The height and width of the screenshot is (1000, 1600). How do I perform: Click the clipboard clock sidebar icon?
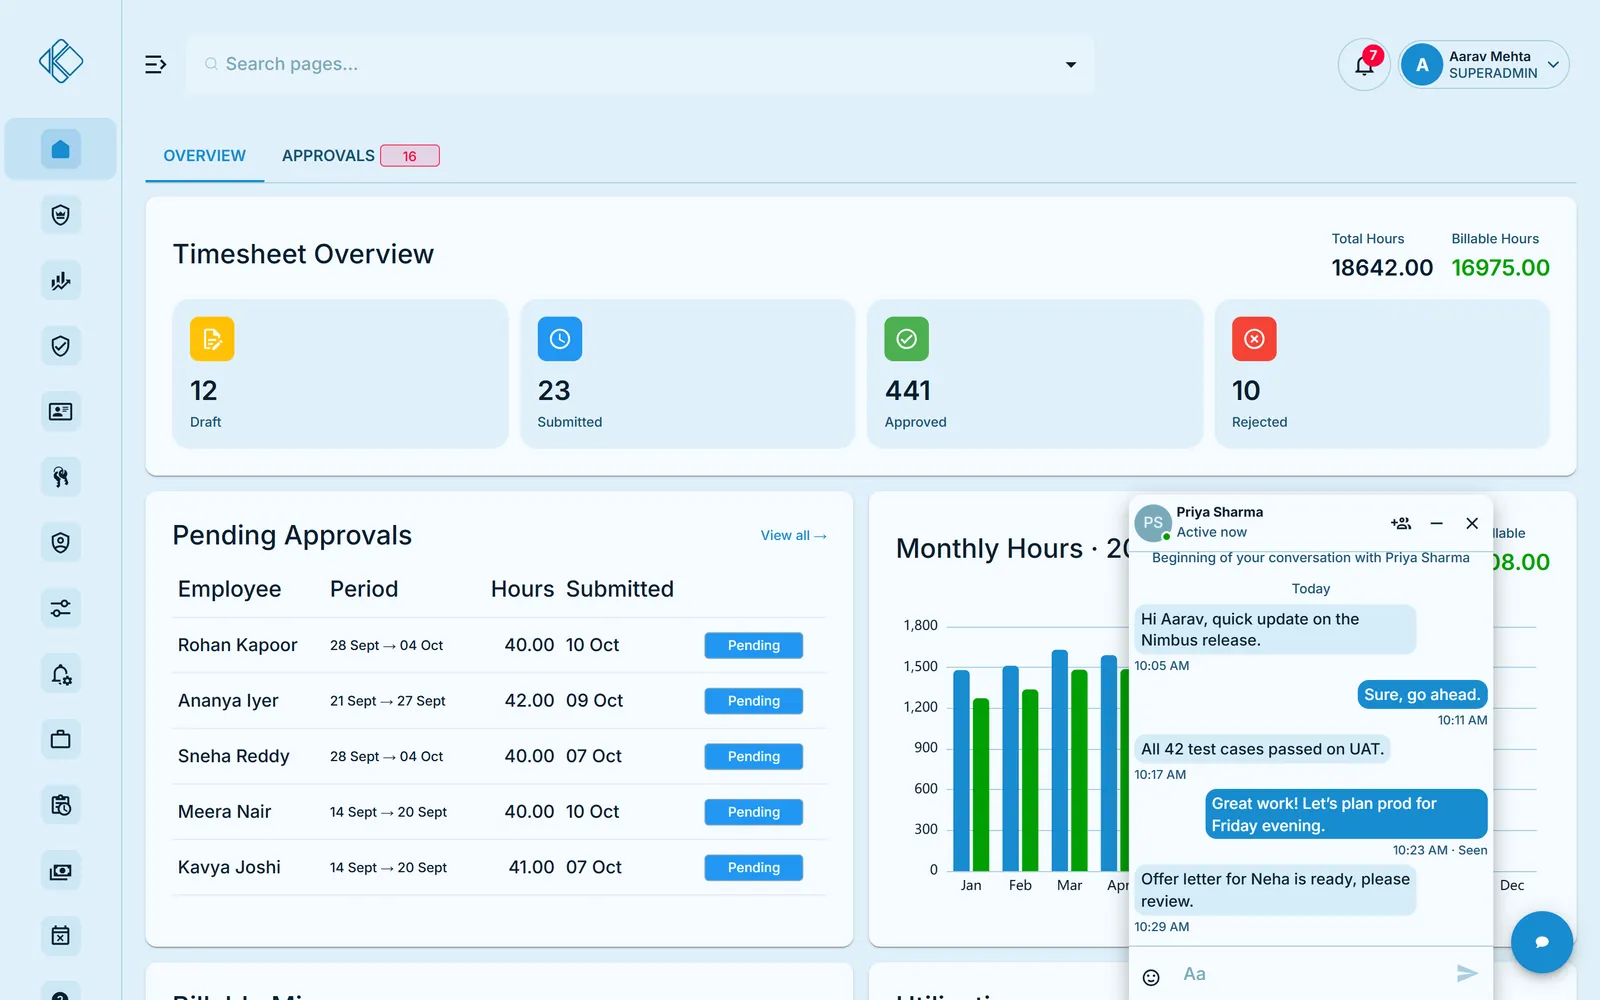click(x=61, y=805)
